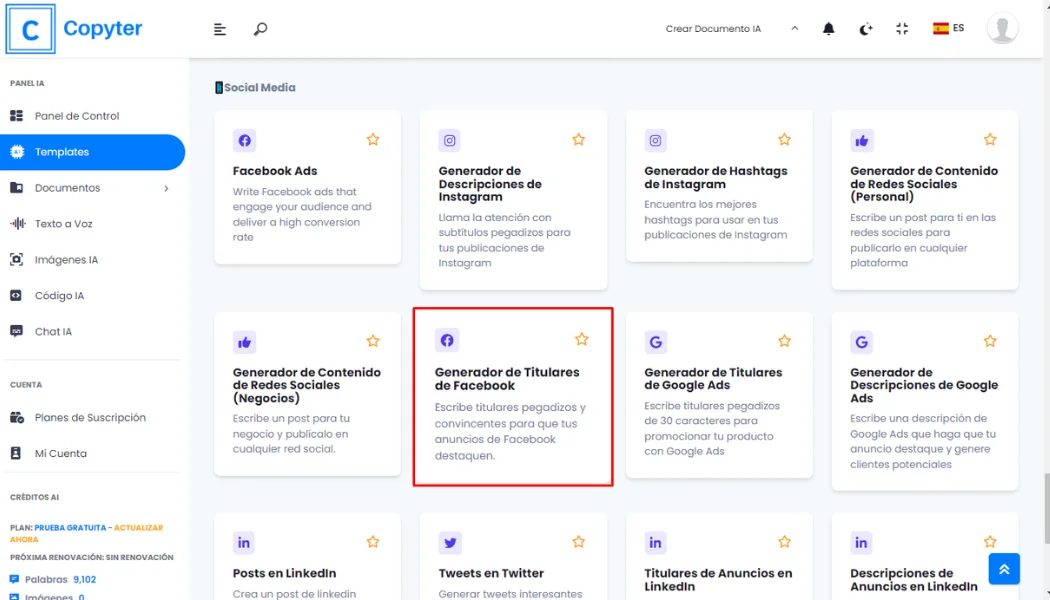Click the Facebook icon on Facebook Ads card
1050x600 pixels.
pos(244,140)
